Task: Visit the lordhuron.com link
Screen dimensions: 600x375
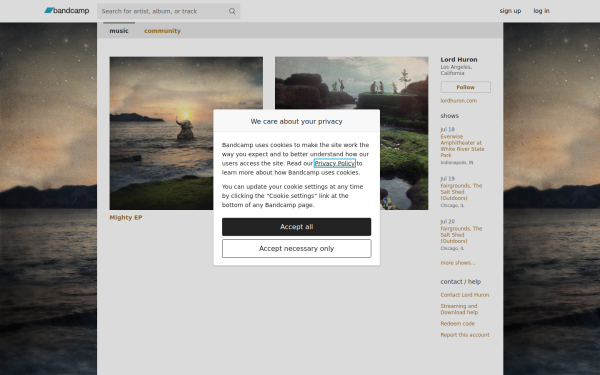Action: [x=458, y=101]
